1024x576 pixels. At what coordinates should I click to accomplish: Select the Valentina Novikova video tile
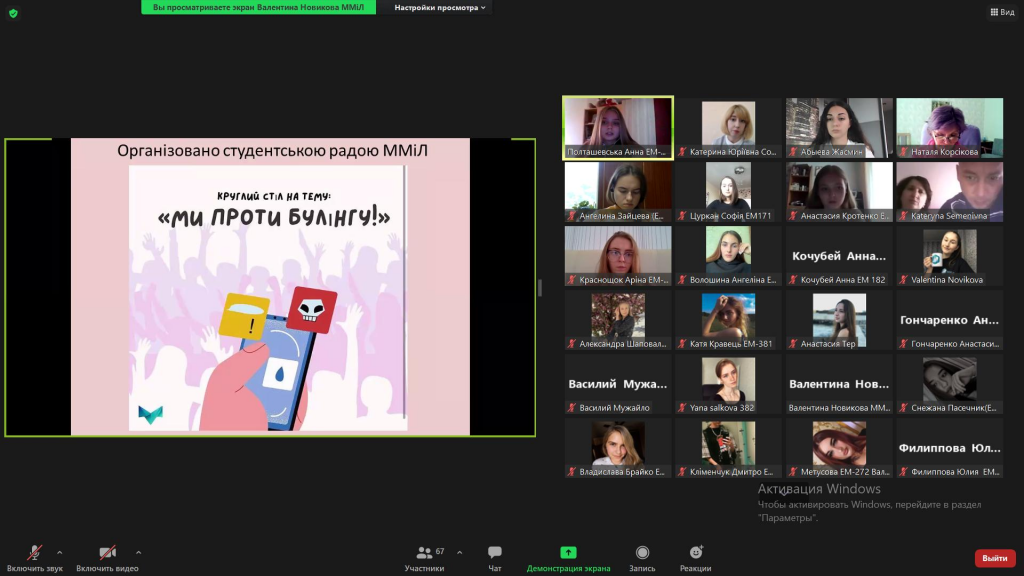tap(950, 256)
